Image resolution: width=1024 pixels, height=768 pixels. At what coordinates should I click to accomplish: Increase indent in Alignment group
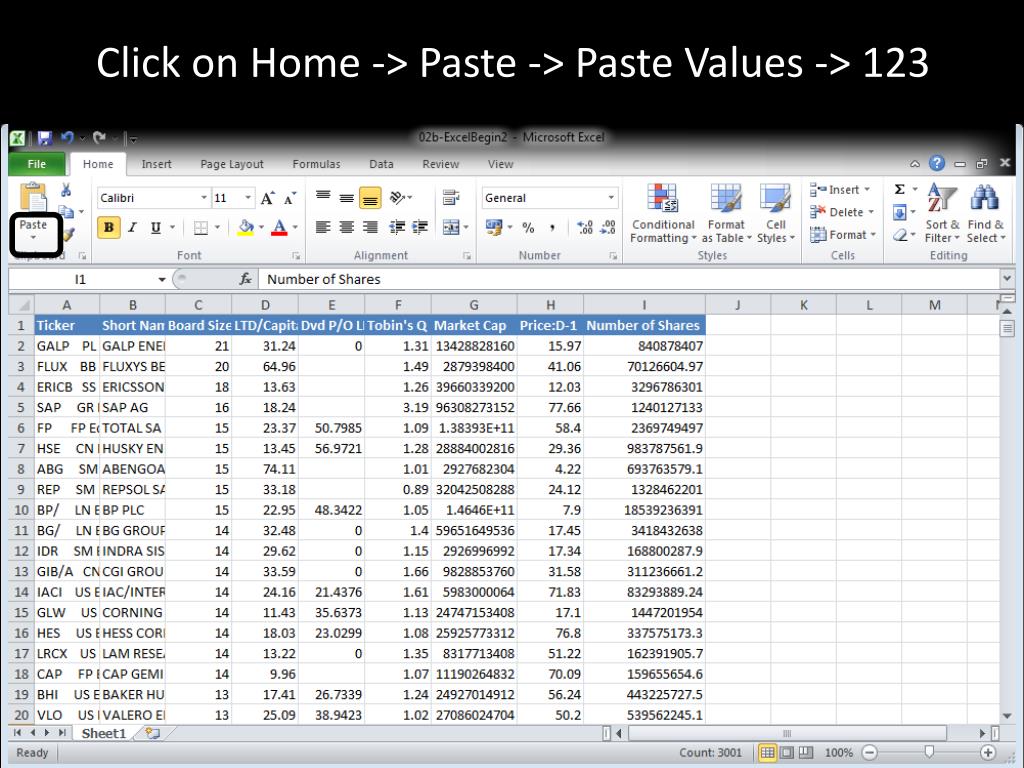pos(420,227)
